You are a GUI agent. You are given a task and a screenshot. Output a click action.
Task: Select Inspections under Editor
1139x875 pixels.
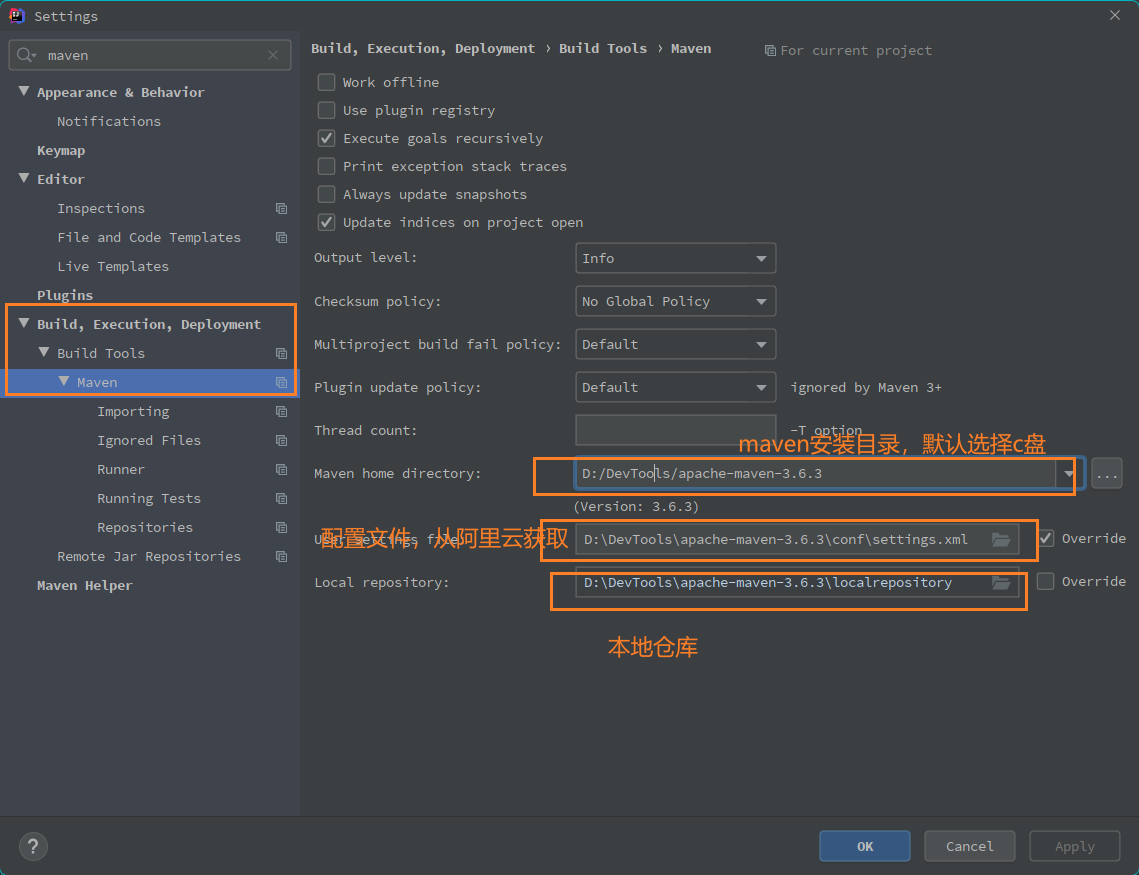[x=101, y=208]
